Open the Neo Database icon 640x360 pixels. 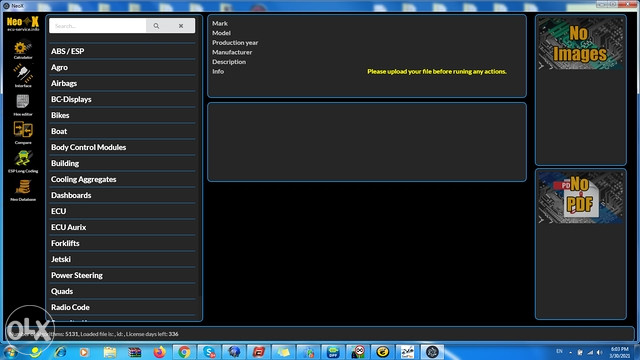point(23,190)
